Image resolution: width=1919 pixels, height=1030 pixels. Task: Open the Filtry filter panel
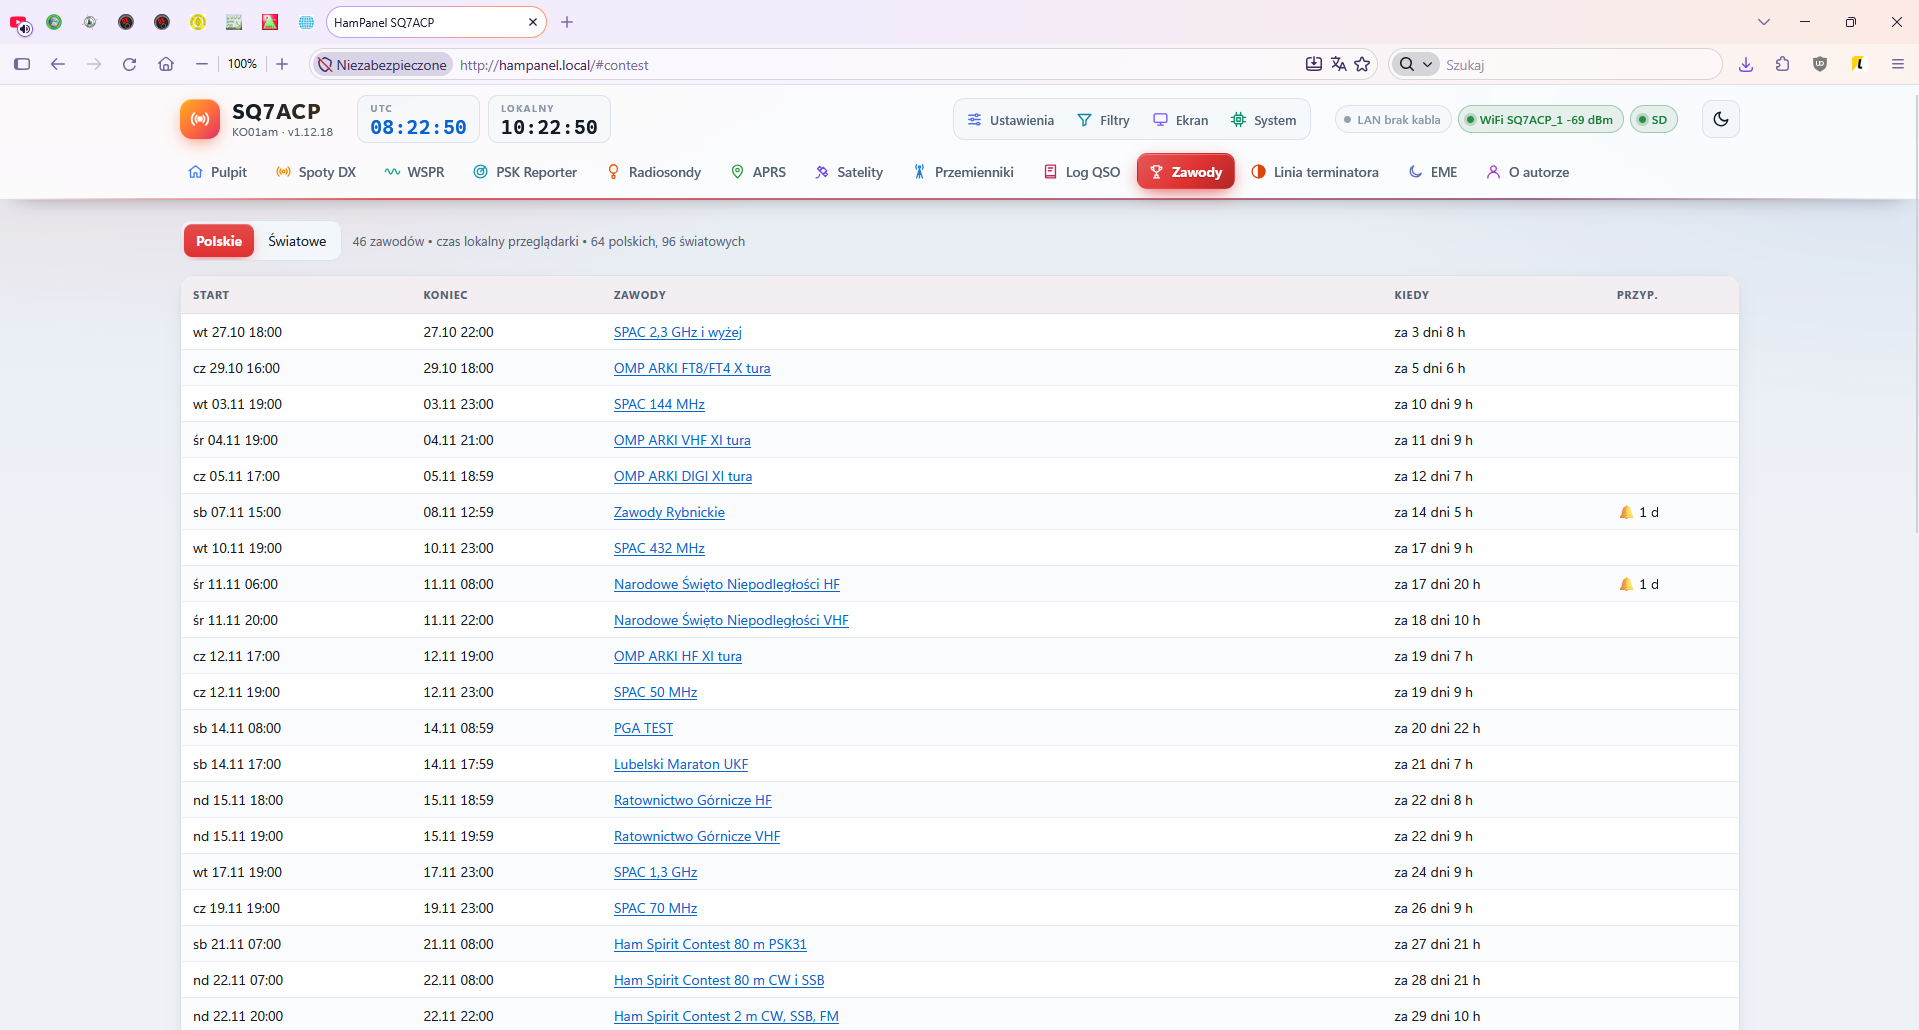coord(1103,120)
